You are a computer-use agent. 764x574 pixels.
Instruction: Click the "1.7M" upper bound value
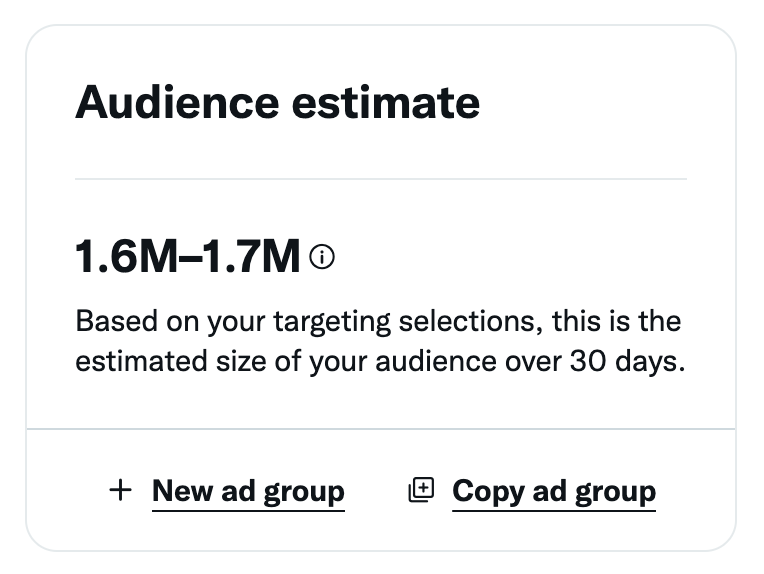(252, 258)
